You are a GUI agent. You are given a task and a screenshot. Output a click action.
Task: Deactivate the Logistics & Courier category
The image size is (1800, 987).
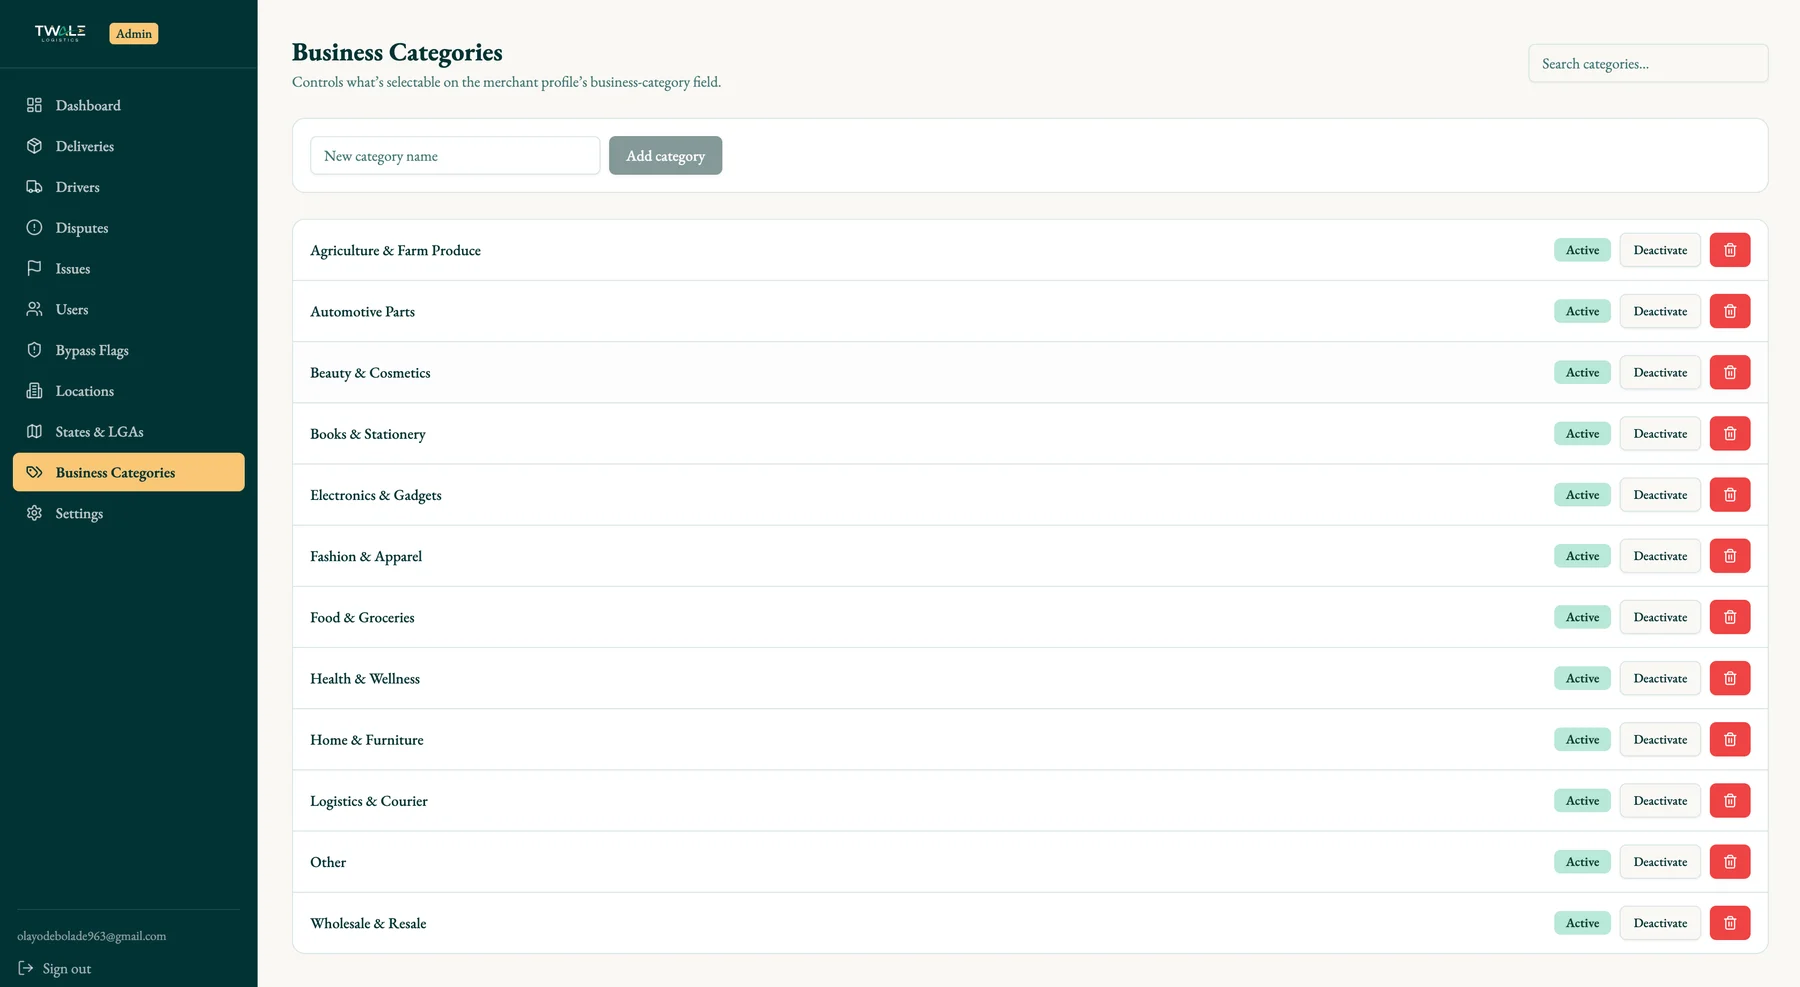tap(1660, 800)
